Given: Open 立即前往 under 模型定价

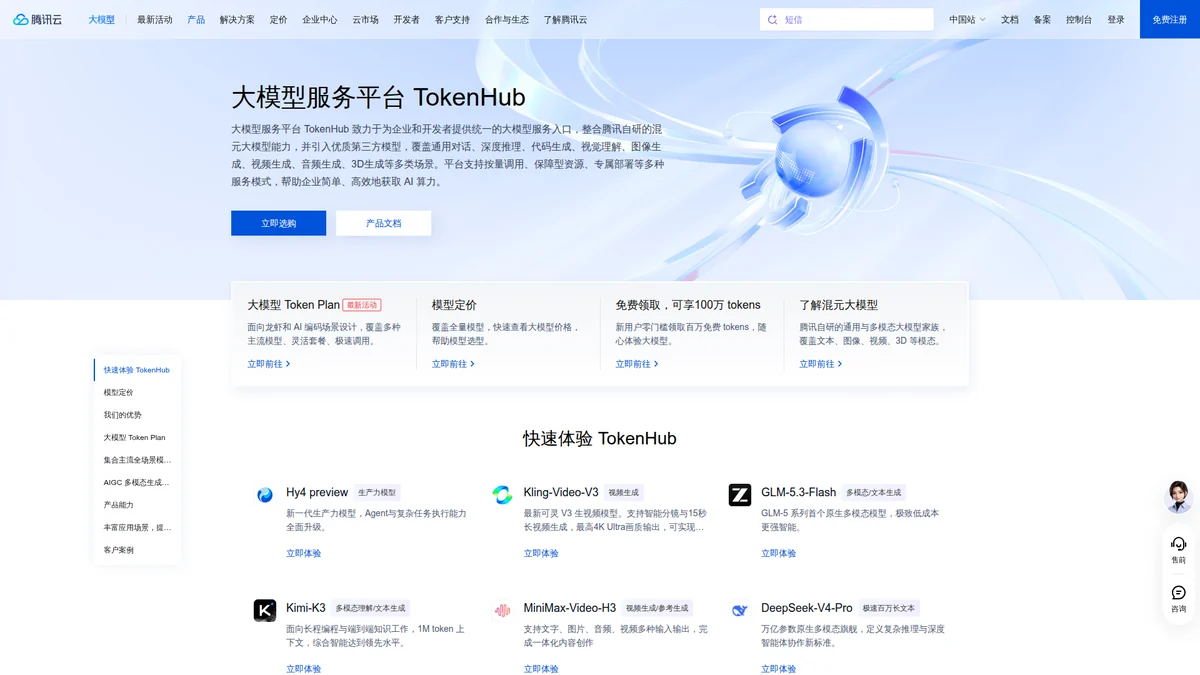Looking at the screenshot, I should 453,364.
